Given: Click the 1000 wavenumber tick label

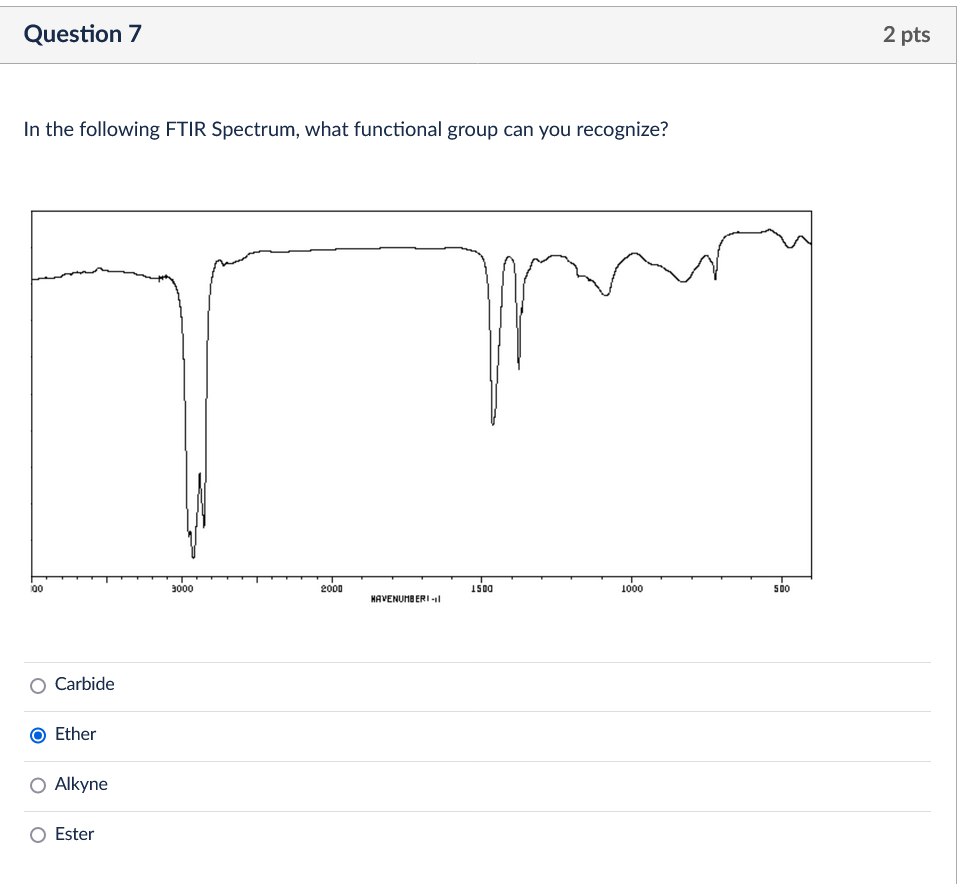Looking at the screenshot, I should (631, 589).
